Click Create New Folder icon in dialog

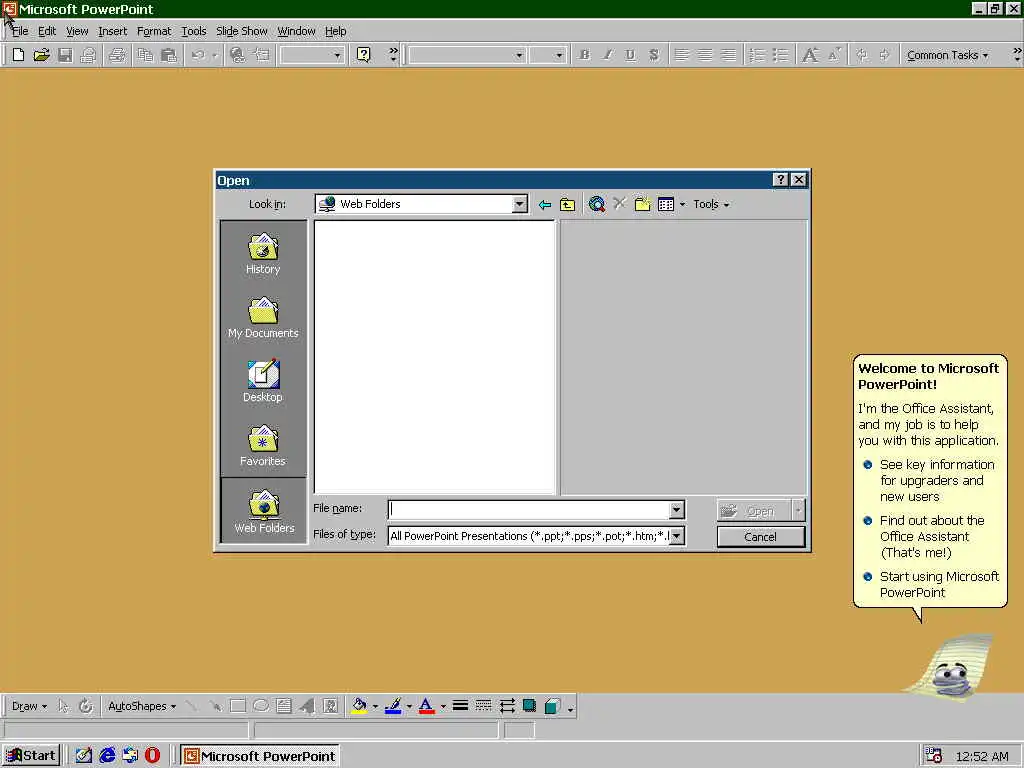[x=643, y=204]
